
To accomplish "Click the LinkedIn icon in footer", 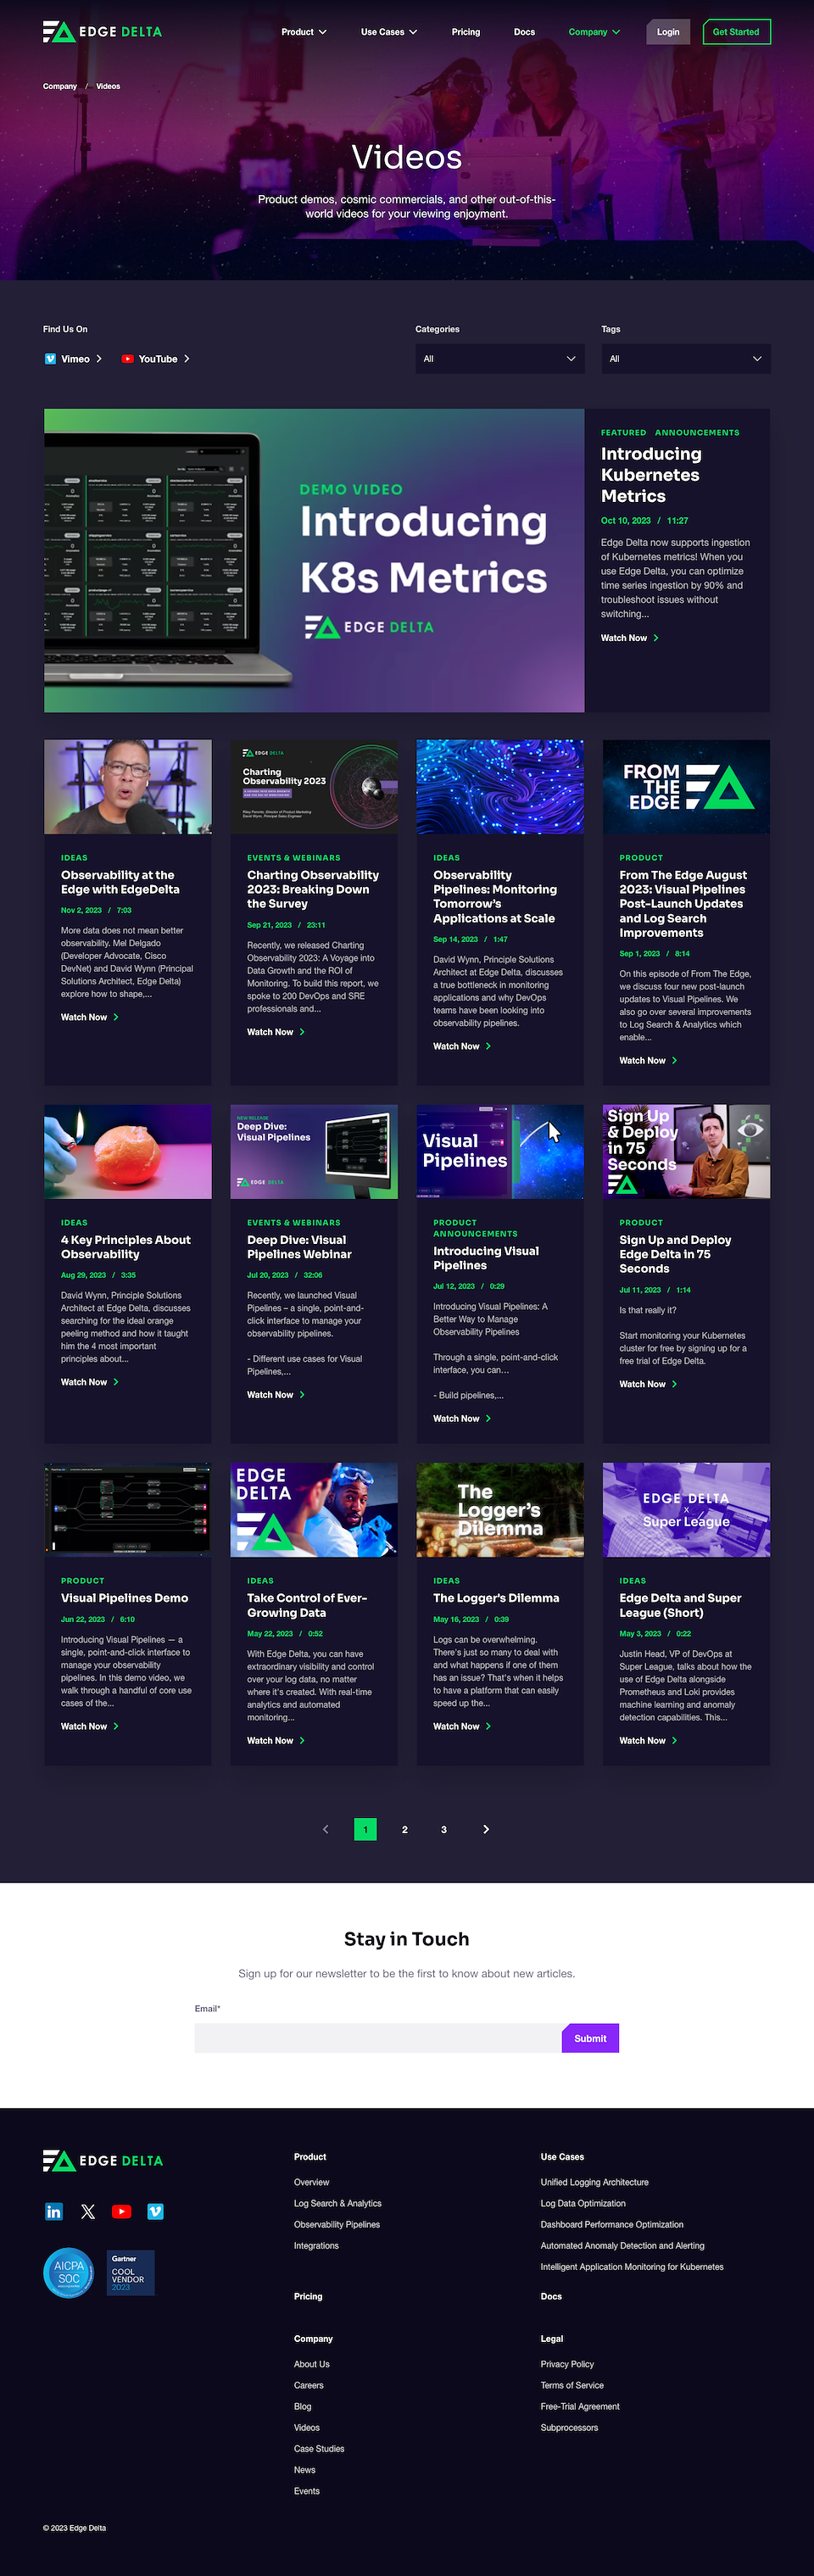I will (x=54, y=2211).
